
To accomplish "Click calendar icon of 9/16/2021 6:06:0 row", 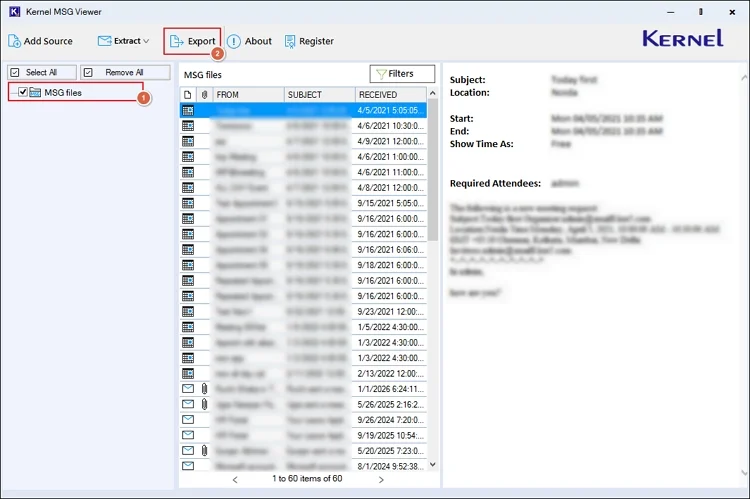I will [188, 249].
